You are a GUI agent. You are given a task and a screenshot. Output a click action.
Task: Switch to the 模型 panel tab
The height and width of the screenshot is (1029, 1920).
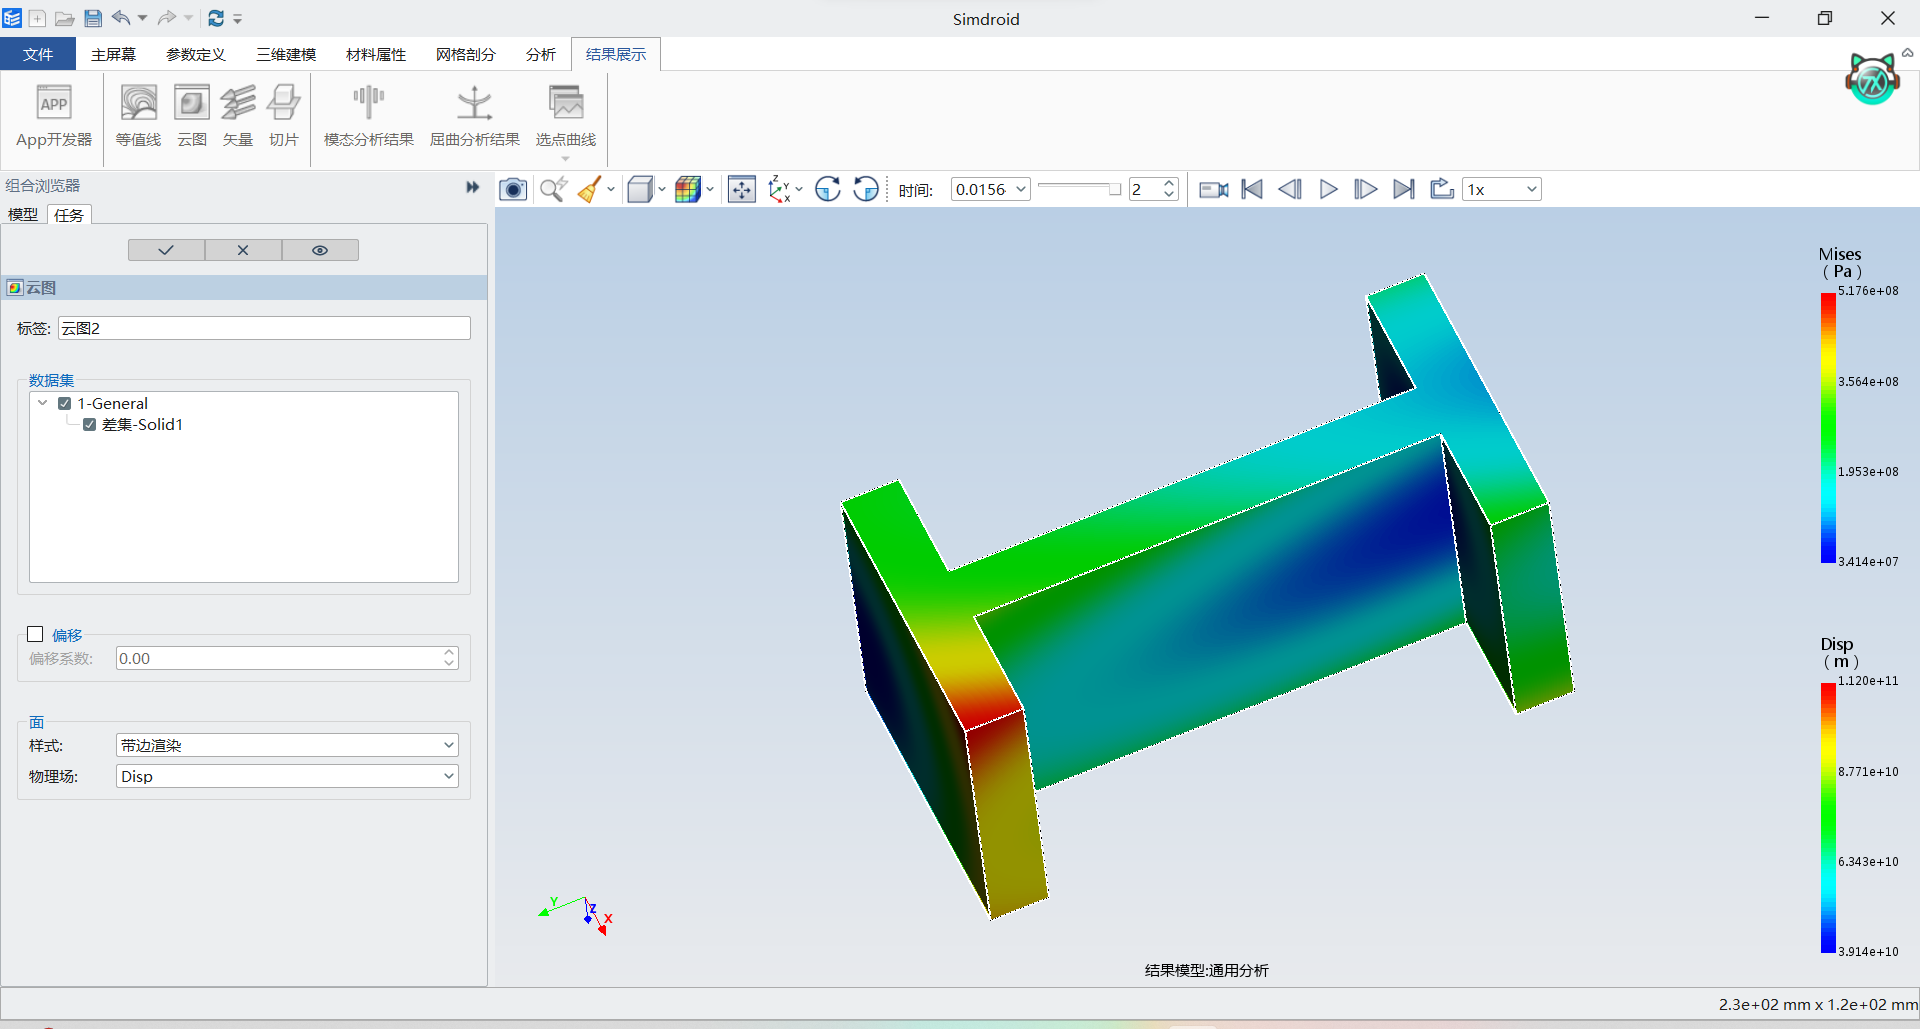coord(23,214)
